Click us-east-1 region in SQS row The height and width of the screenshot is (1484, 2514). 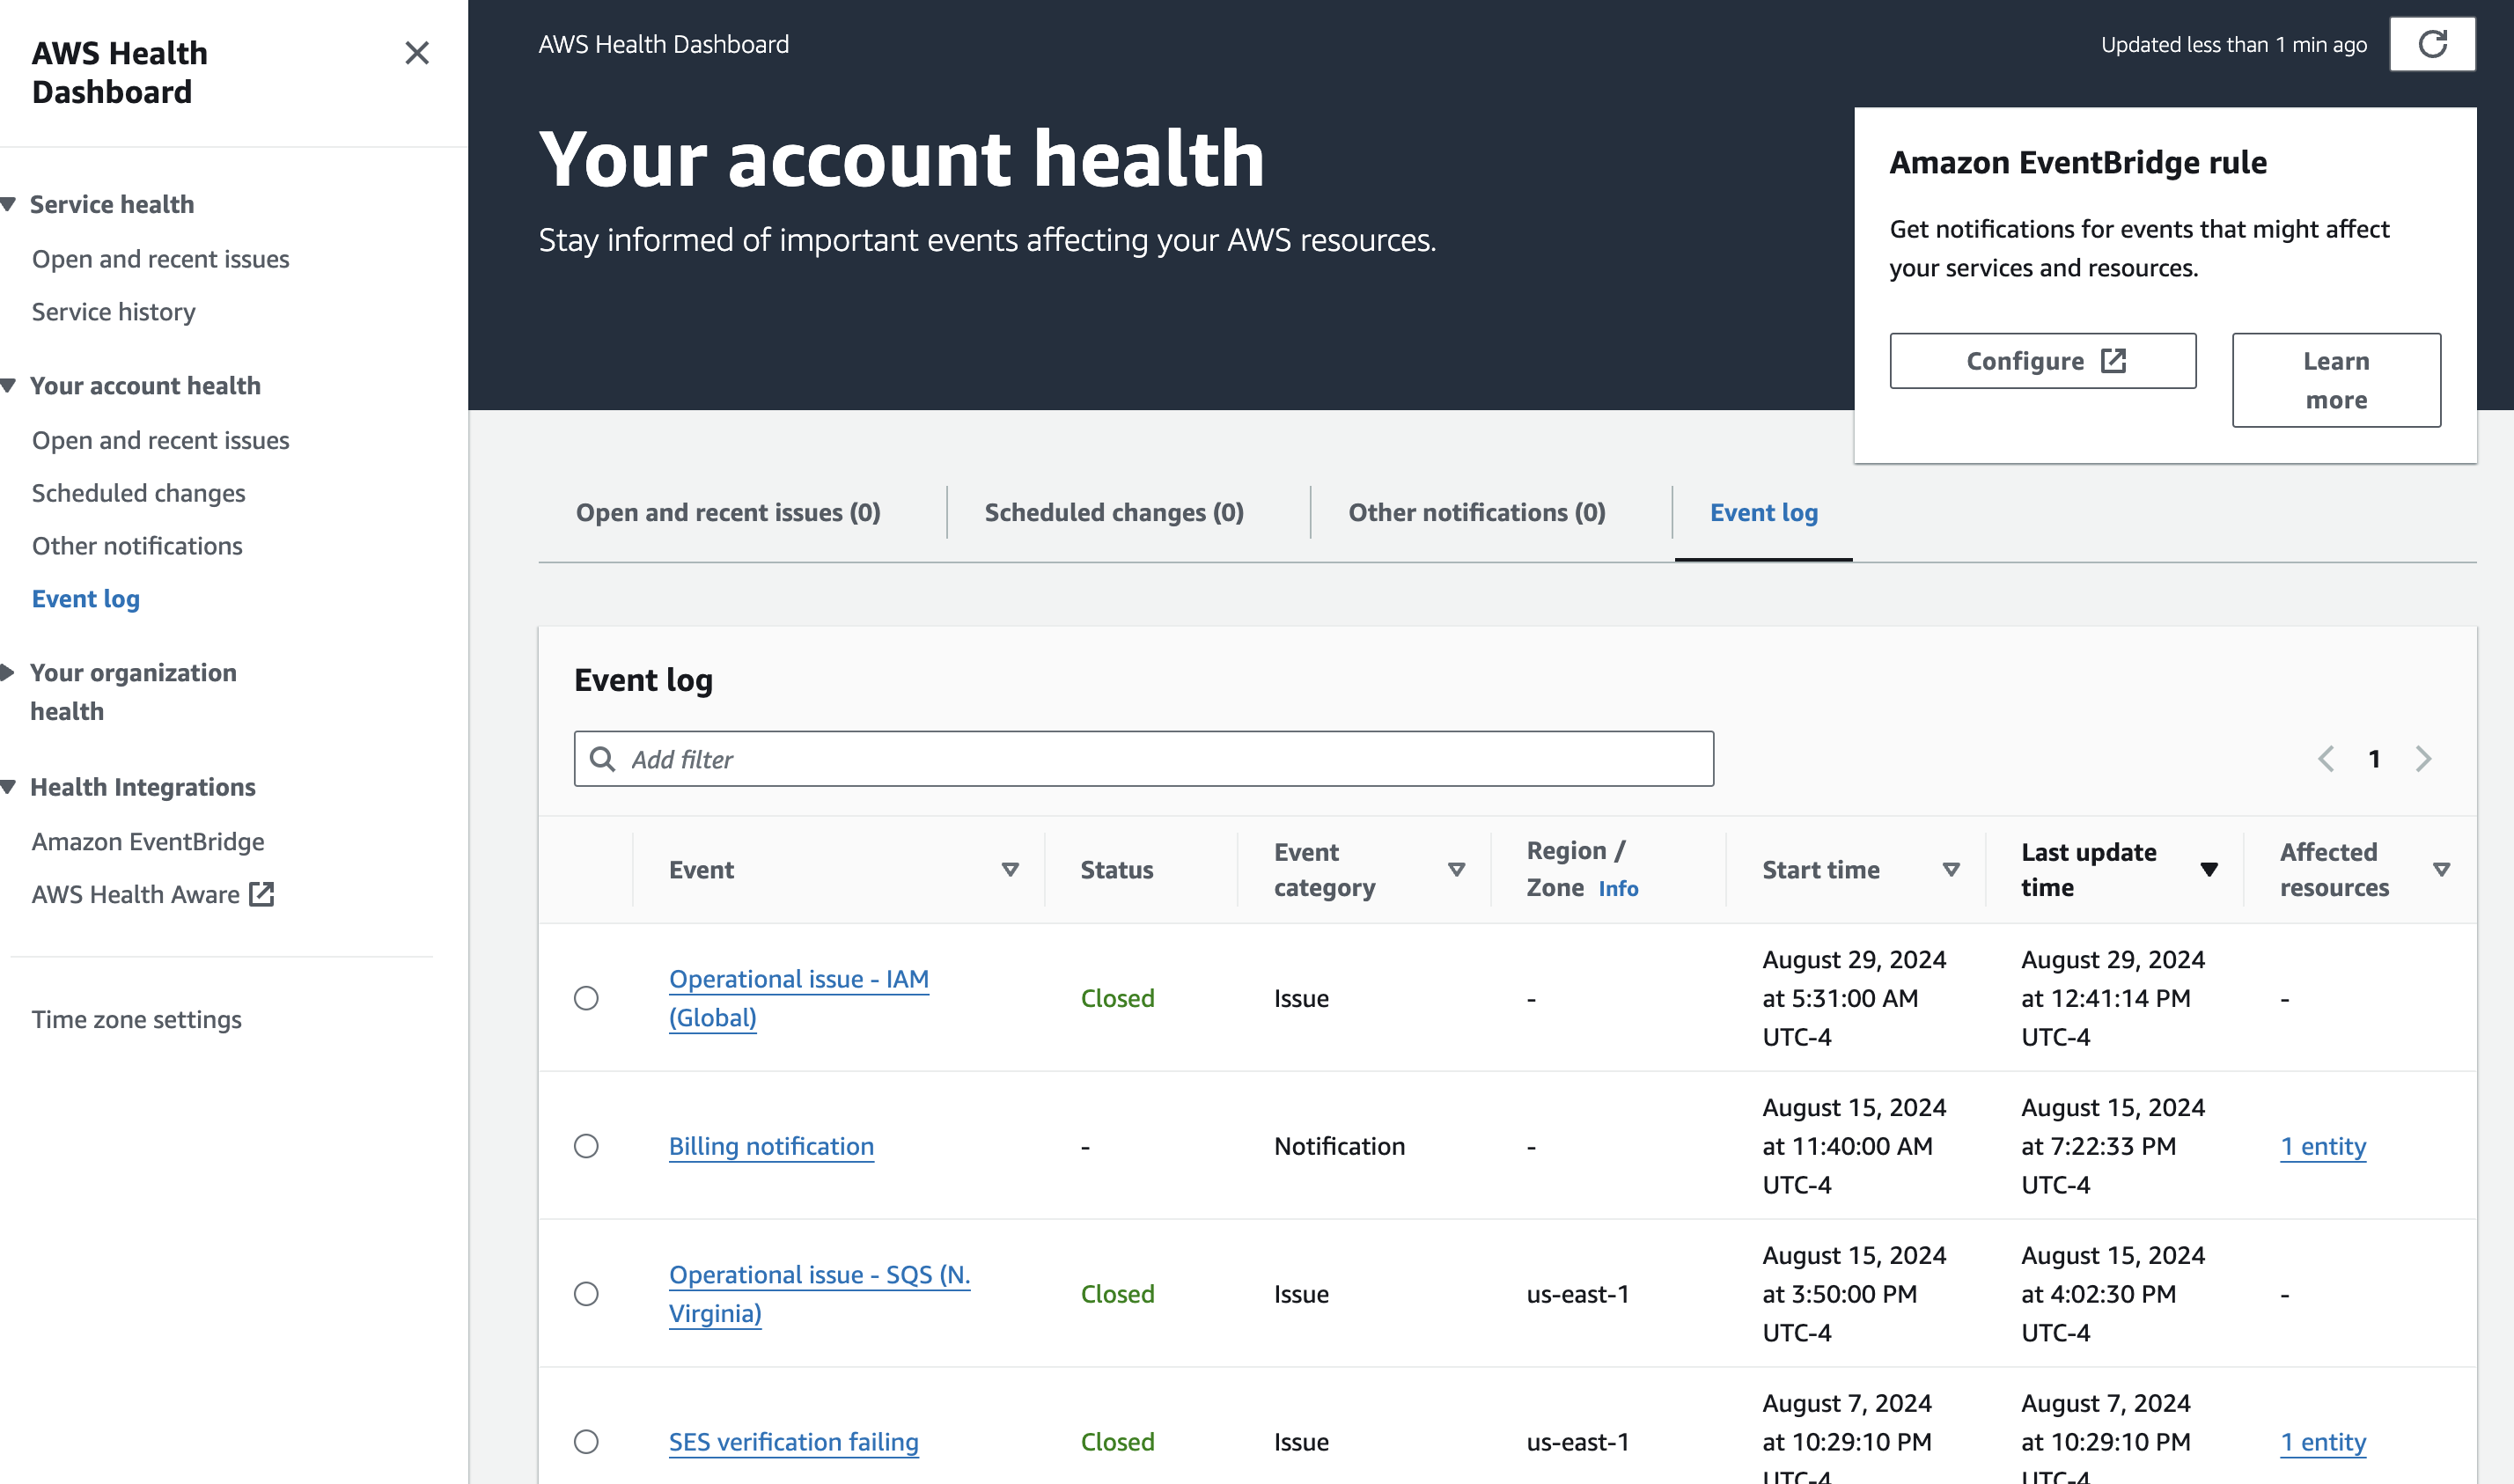[x=1578, y=1294]
